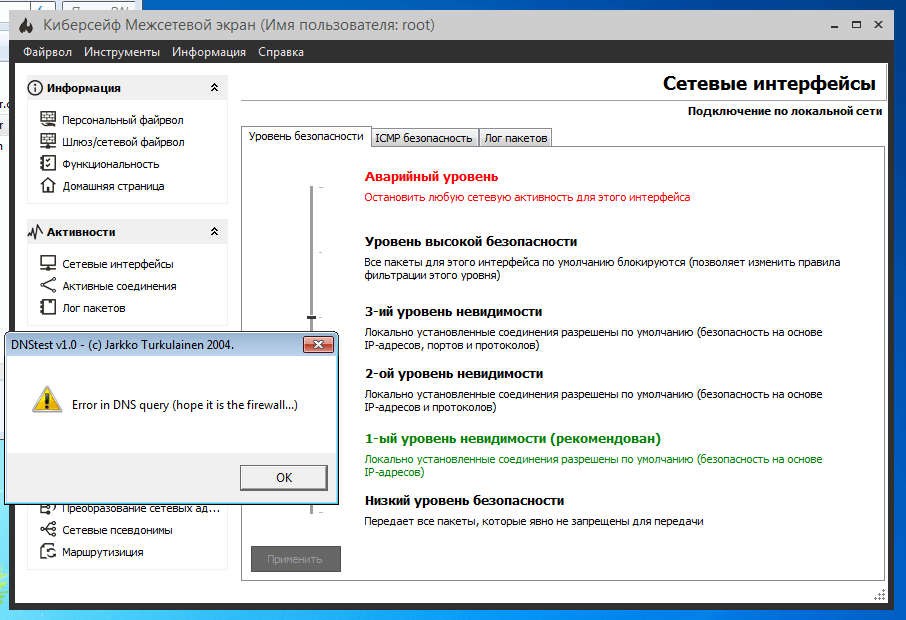Click the Применить button

[x=296, y=559]
